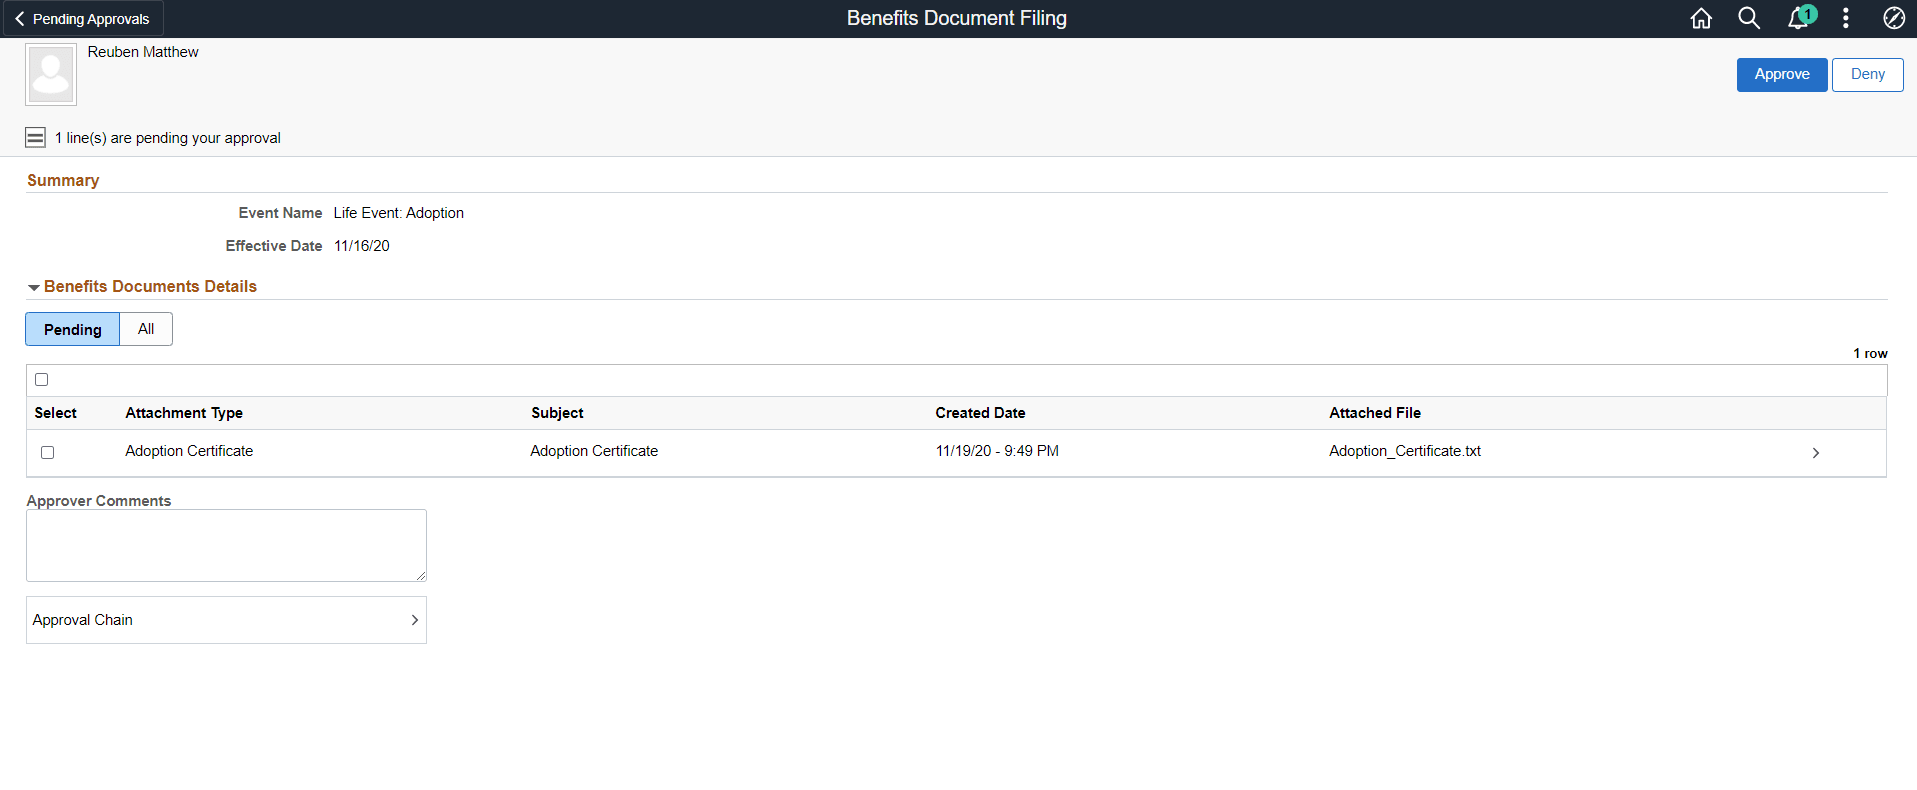
Task: Deny the benefits document
Action: (x=1867, y=74)
